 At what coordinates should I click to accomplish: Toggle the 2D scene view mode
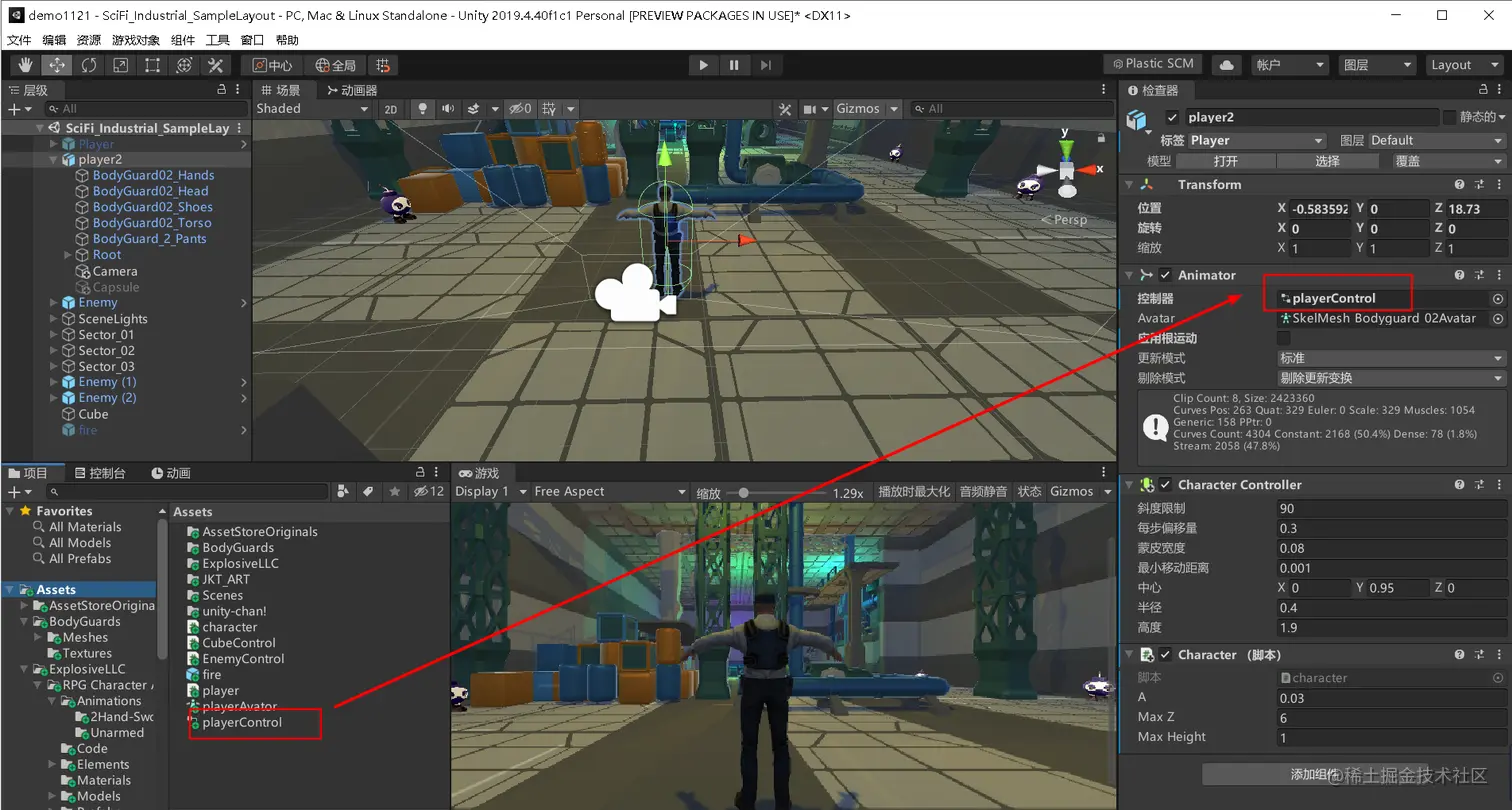click(391, 109)
